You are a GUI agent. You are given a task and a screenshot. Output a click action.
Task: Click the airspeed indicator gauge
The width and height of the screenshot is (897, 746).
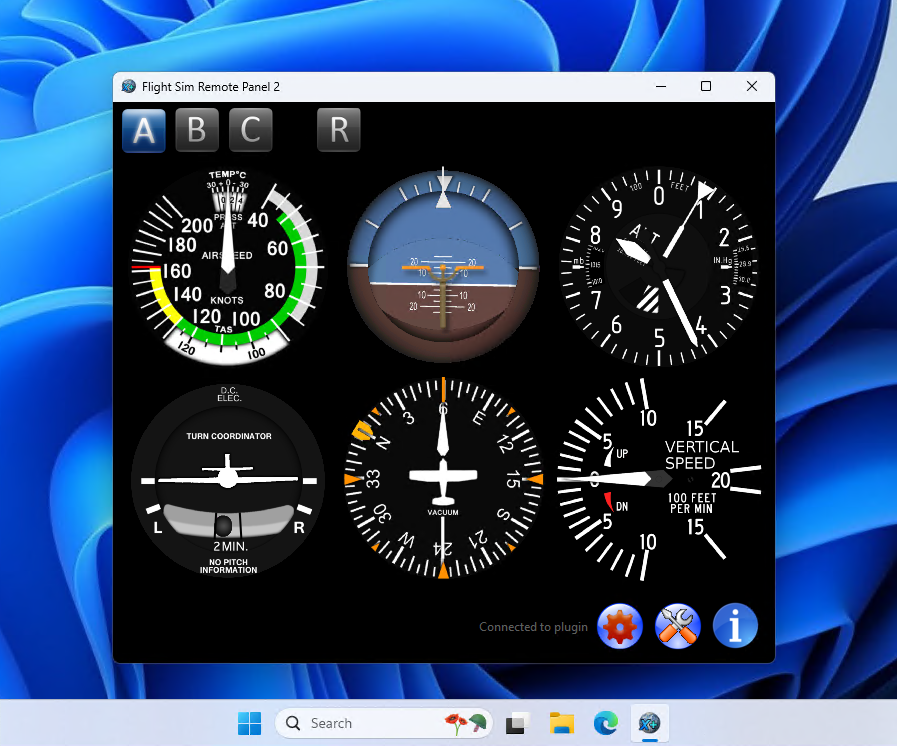coord(228,267)
